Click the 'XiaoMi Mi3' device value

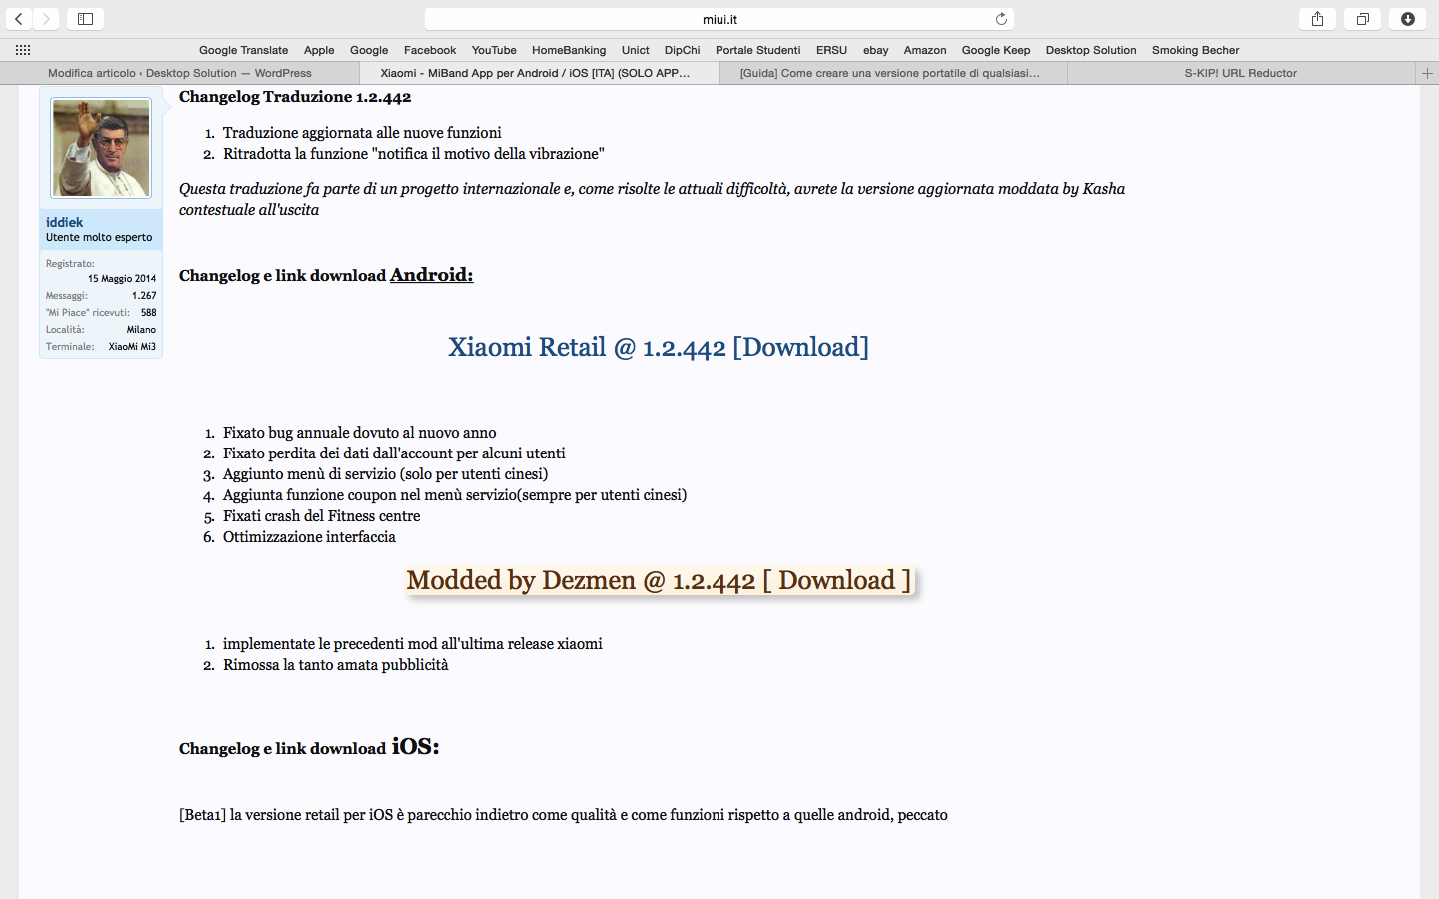[132, 347]
